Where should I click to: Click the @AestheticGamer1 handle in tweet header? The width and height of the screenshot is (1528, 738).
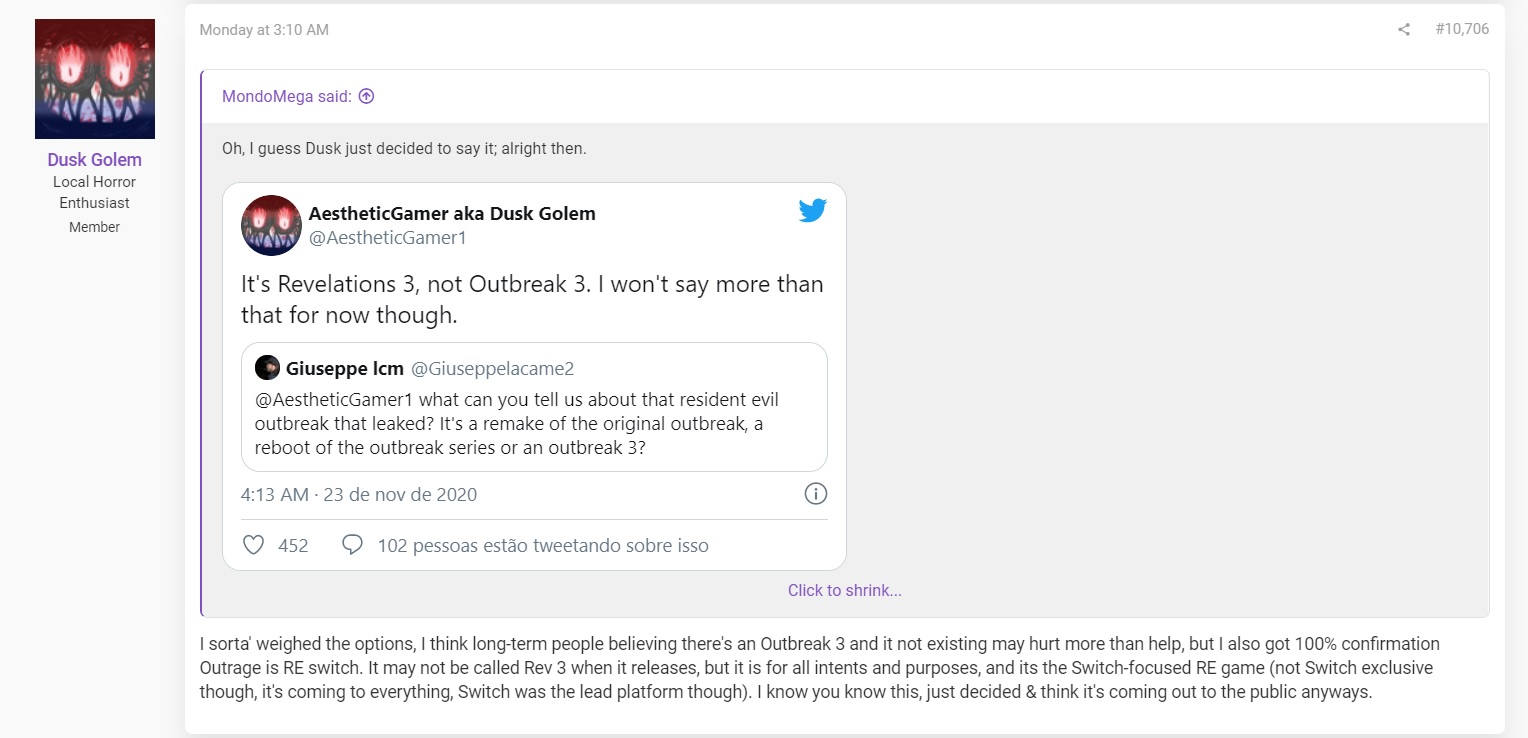click(x=388, y=238)
